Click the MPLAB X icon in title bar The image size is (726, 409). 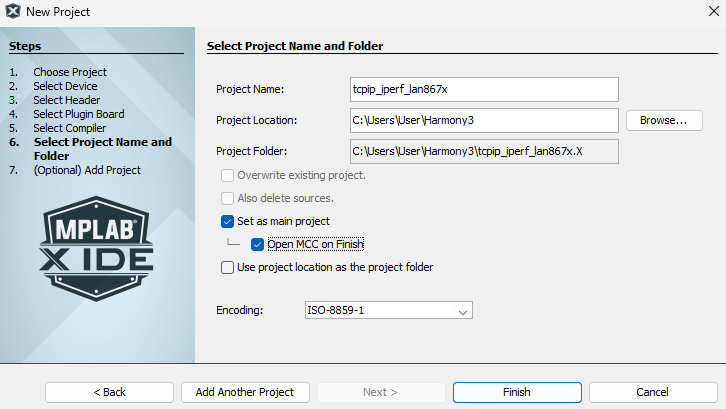pos(13,12)
